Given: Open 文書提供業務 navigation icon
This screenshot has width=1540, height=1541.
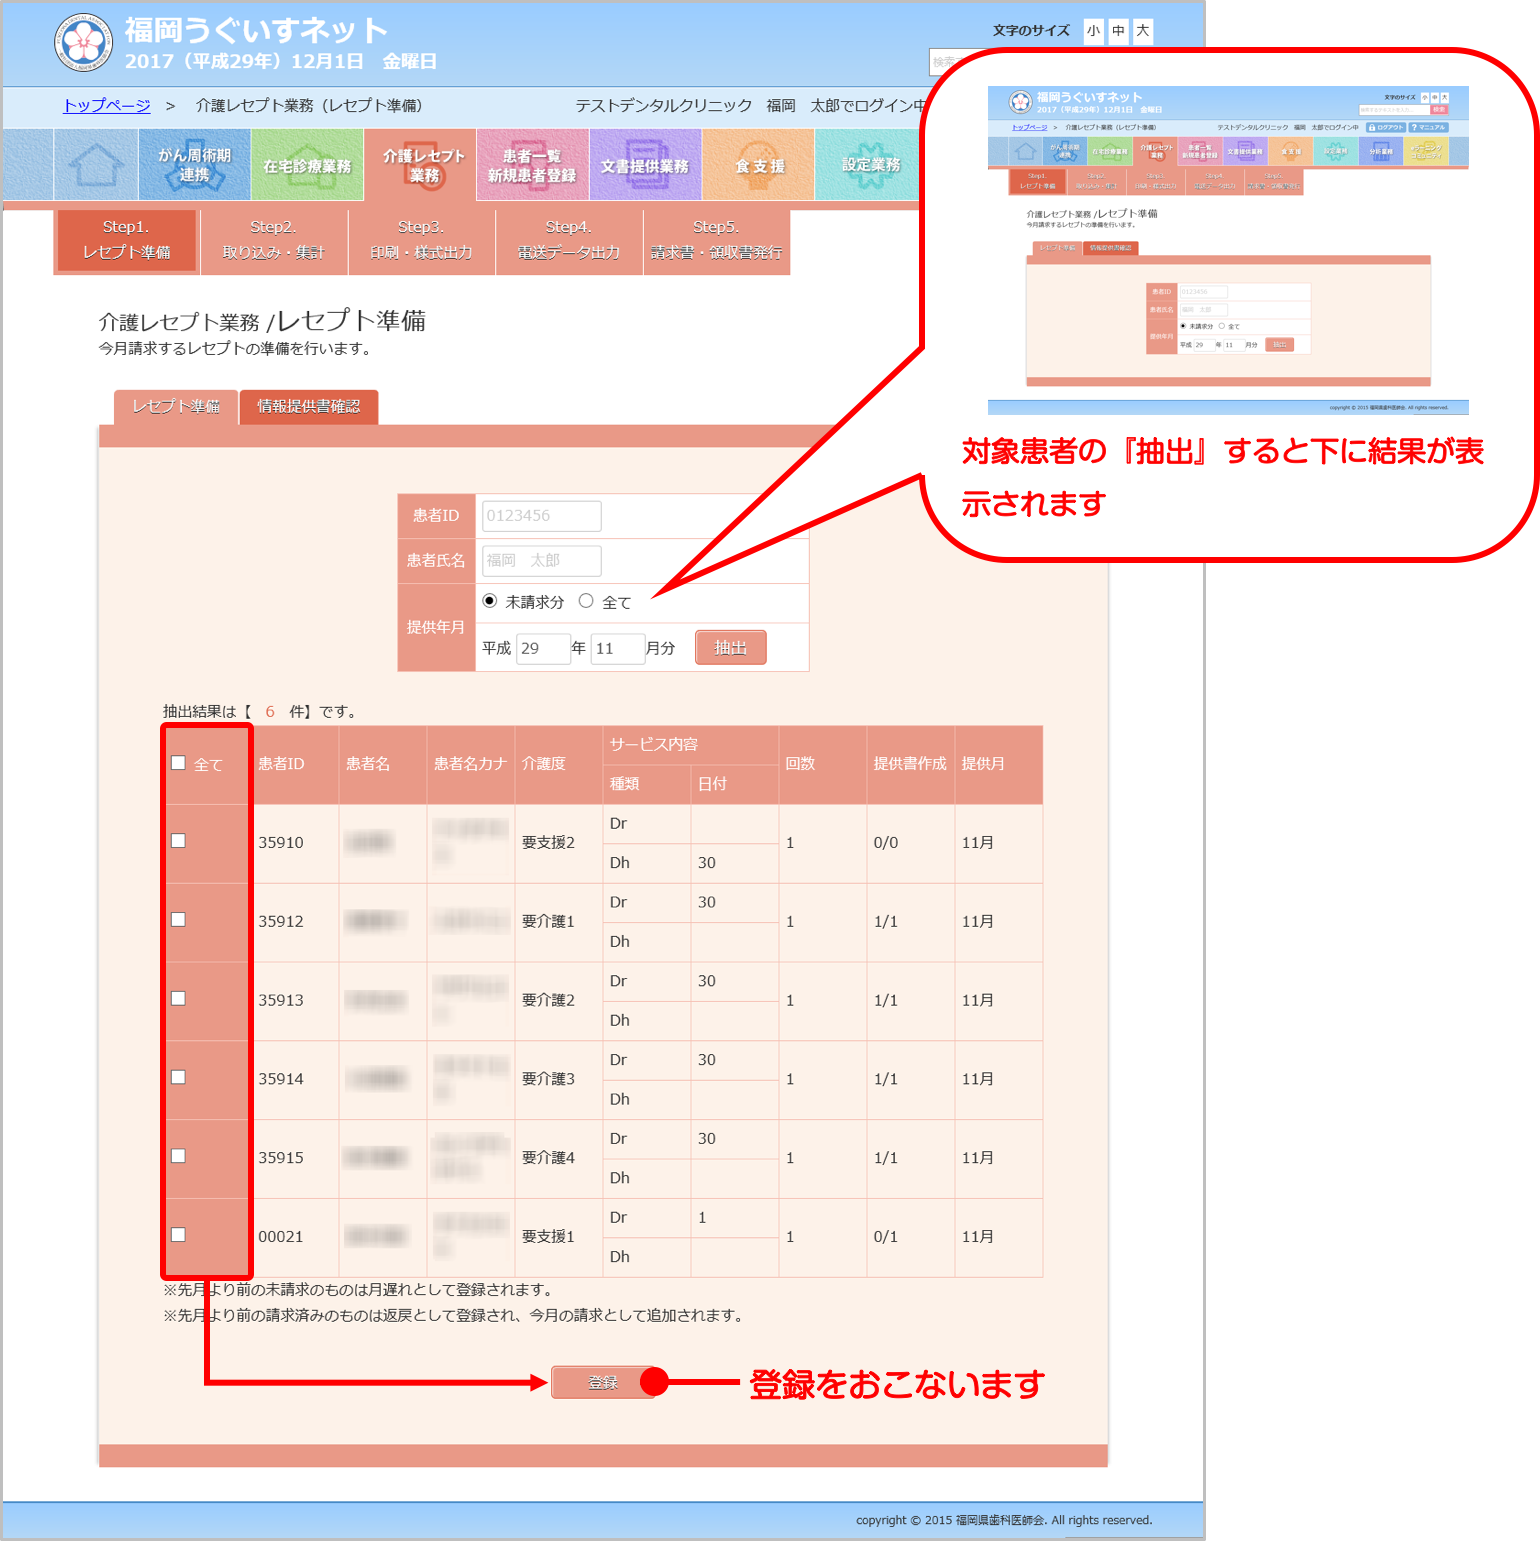Looking at the screenshot, I should click(645, 165).
